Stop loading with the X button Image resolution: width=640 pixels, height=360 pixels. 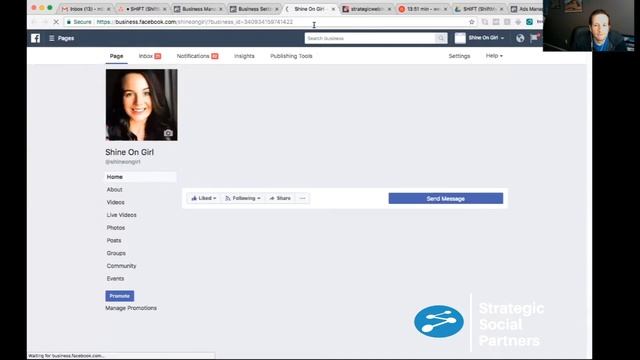pos(56,22)
